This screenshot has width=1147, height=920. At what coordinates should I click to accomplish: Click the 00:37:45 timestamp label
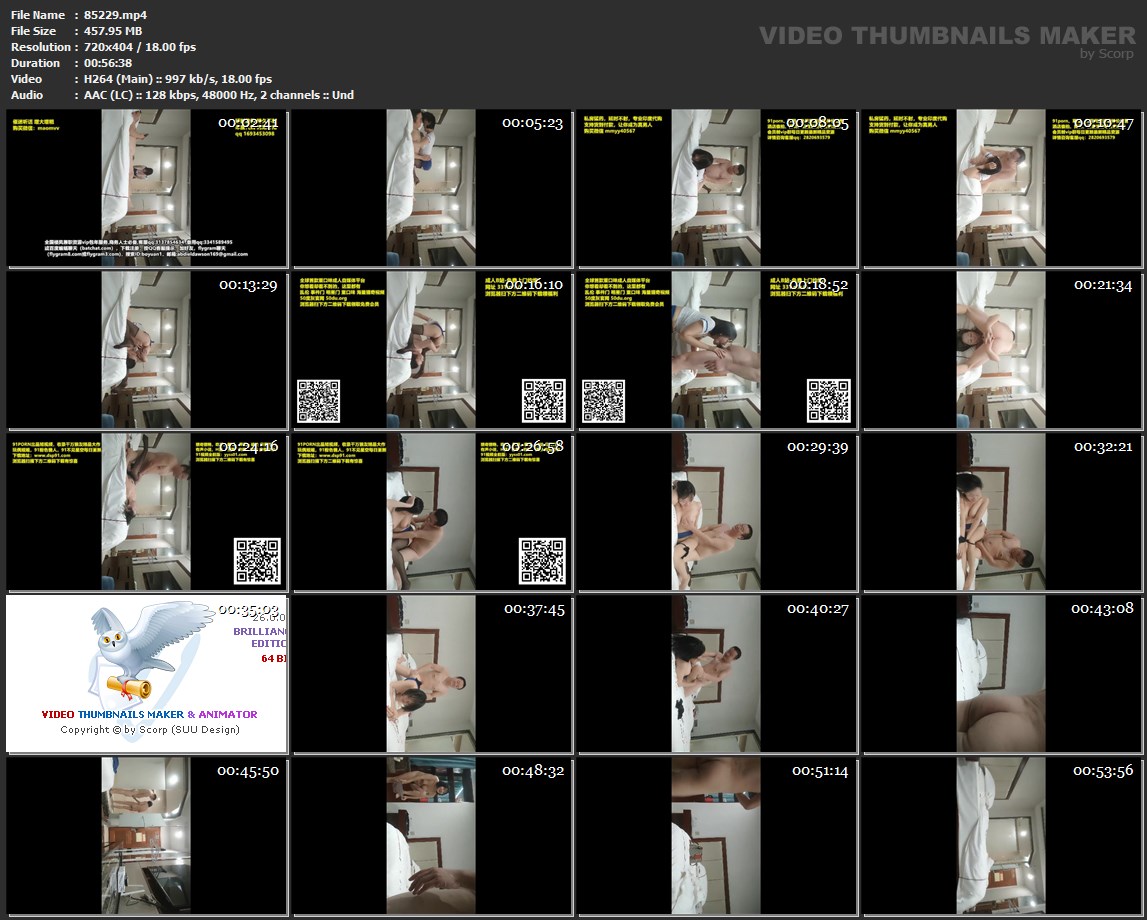click(533, 609)
